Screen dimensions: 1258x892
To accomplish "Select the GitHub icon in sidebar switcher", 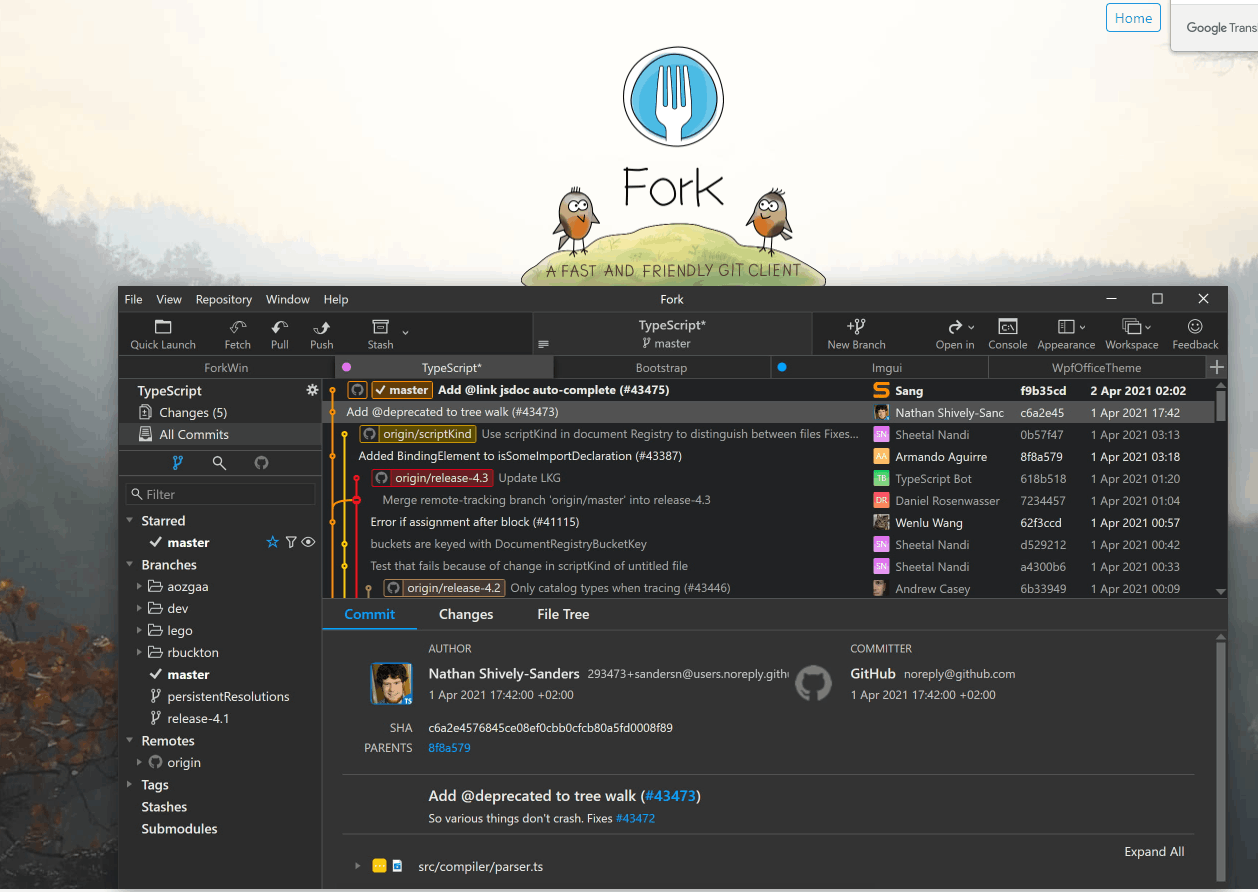I will pyautogui.click(x=261, y=463).
